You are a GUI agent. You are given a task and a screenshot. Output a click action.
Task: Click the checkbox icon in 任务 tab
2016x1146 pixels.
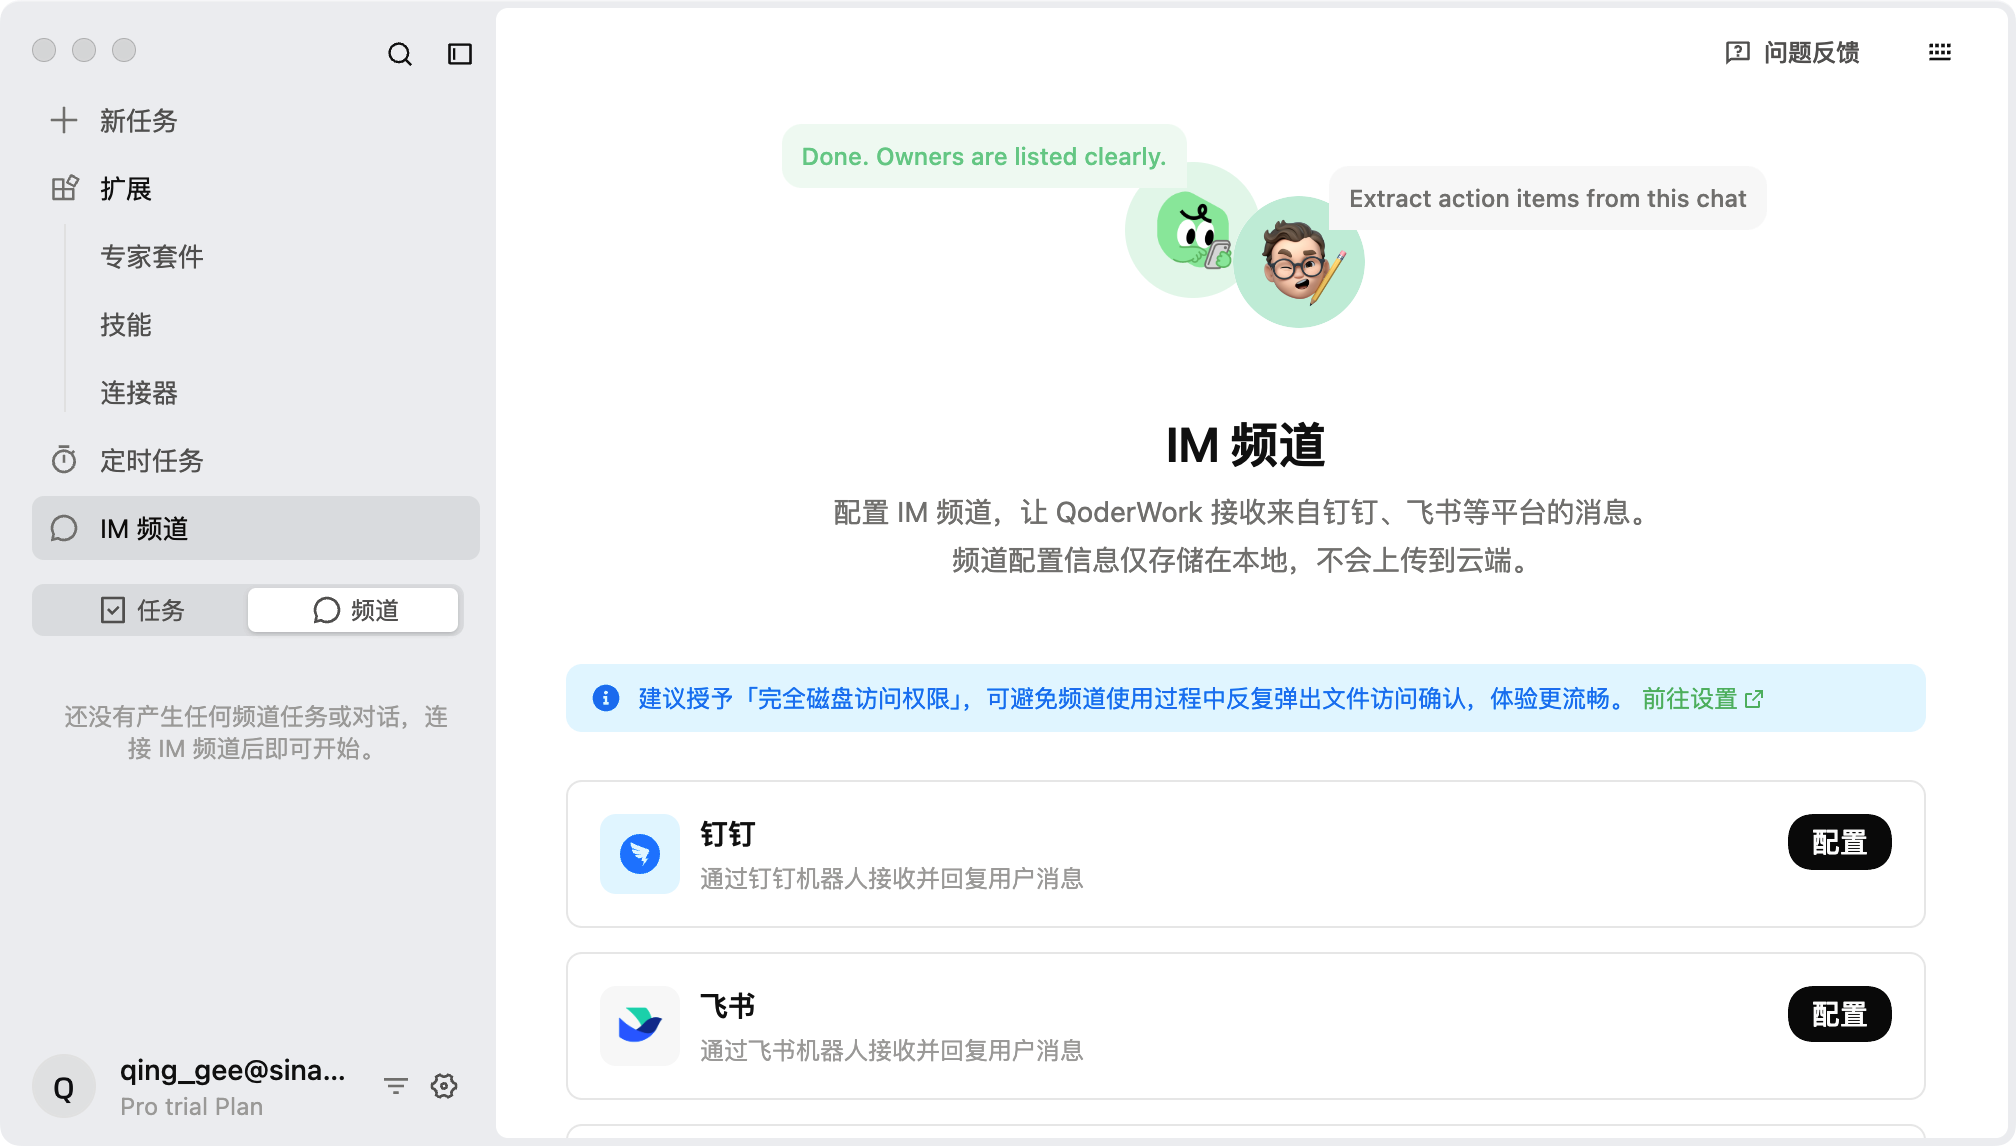(113, 610)
